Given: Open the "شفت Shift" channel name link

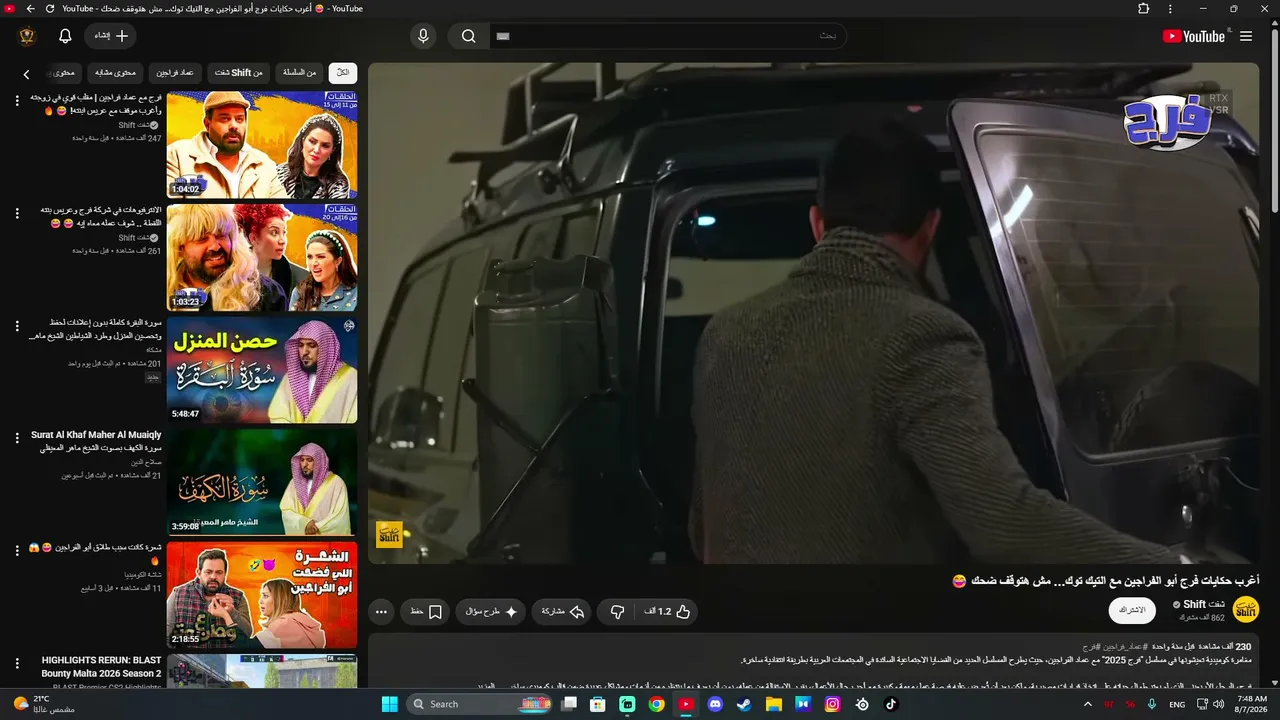Looking at the screenshot, I should pyautogui.click(x=1204, y=604).
